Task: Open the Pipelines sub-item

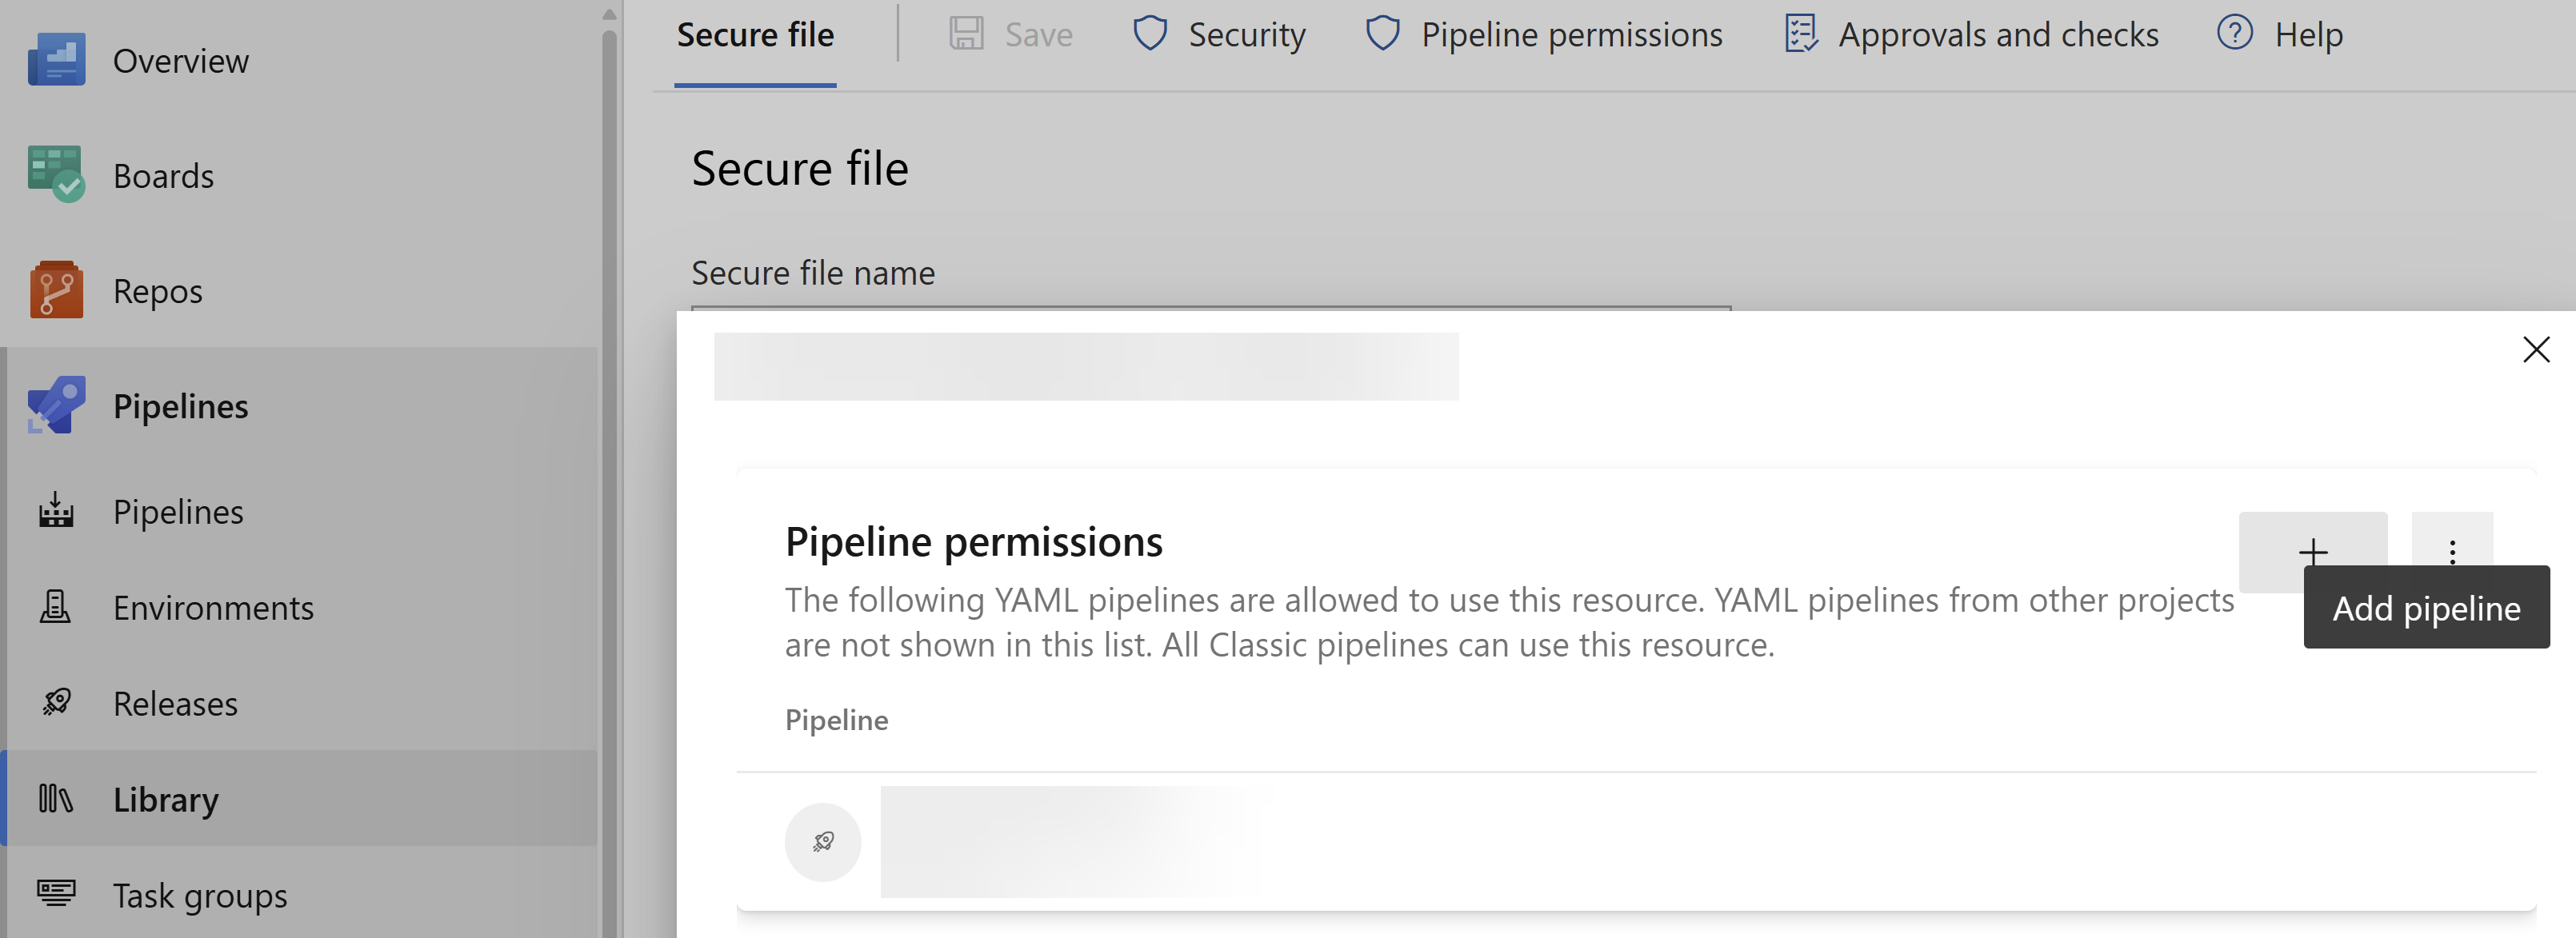Action: click(177, 511)
